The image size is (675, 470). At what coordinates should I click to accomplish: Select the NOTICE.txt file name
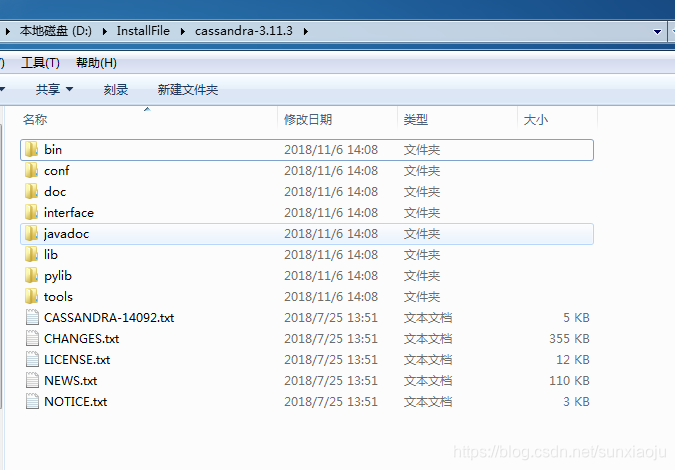click(x=76, y=402)
